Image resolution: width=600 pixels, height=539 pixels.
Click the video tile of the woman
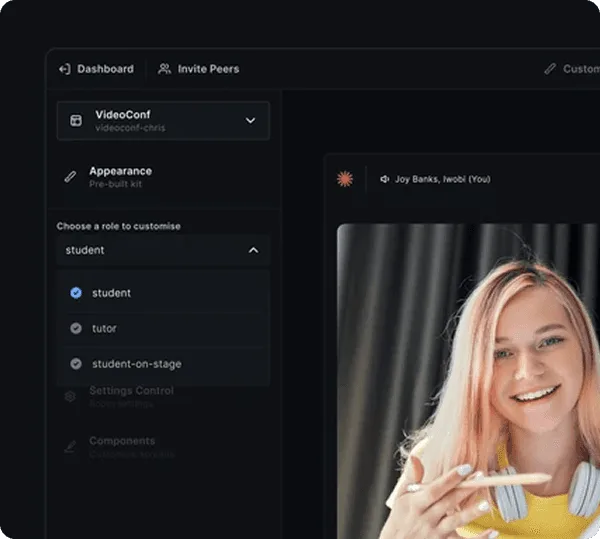[468, 381]
